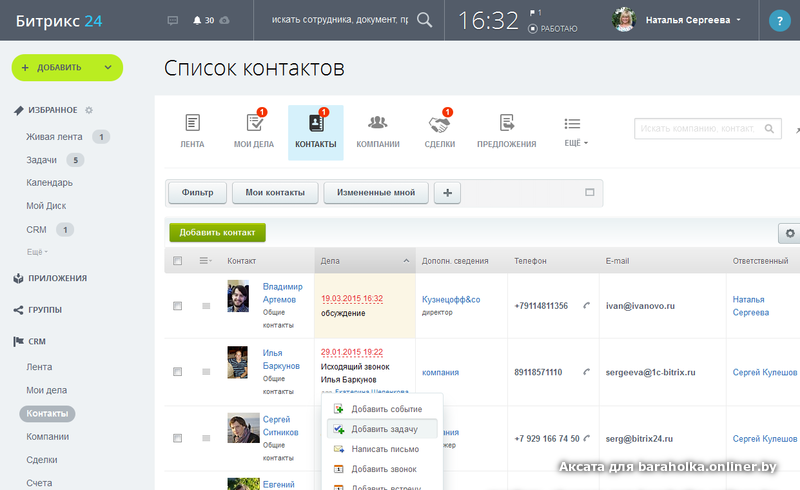Open Кузнецофф&со company link
The width and height of the screenshot is (800, 490).
click(x=451, y=300)
